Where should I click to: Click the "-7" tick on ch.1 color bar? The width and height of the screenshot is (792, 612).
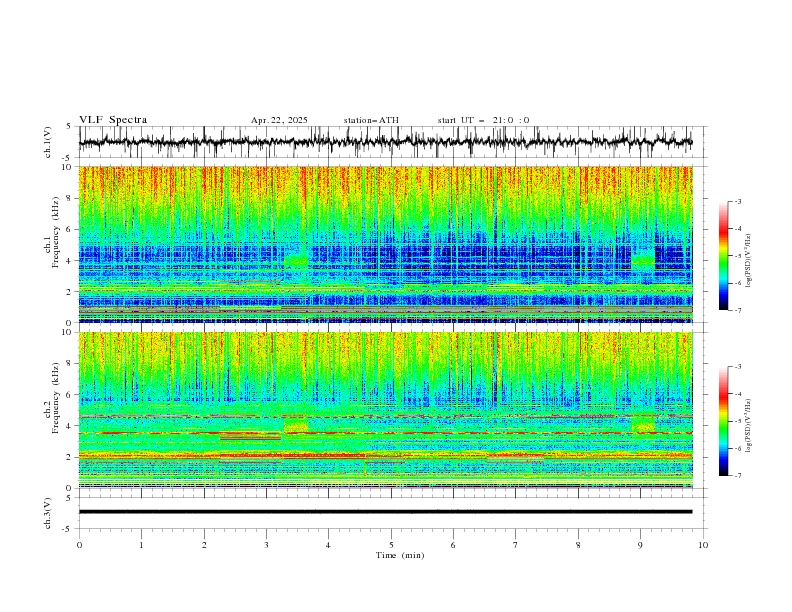tap(737, 310)
